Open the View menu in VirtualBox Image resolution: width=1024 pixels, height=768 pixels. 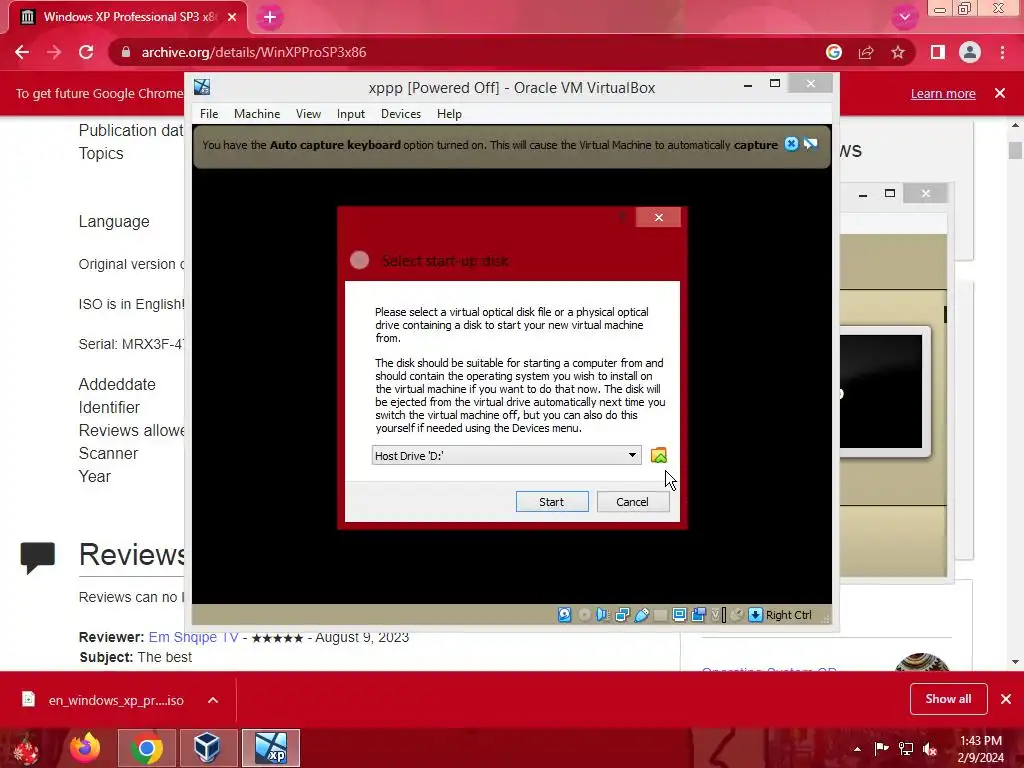pyautogui.click(x=308, y=114)
